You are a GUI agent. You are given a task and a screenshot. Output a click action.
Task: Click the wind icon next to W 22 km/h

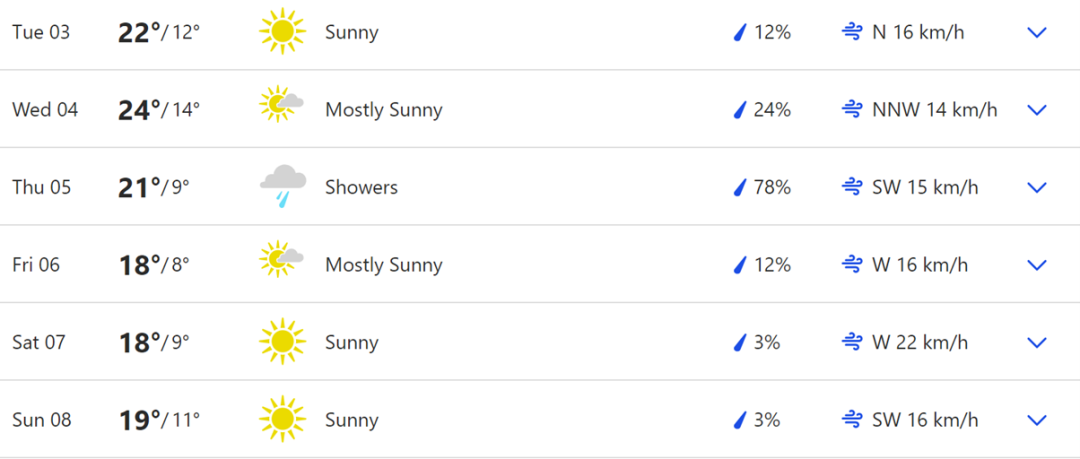852,343
